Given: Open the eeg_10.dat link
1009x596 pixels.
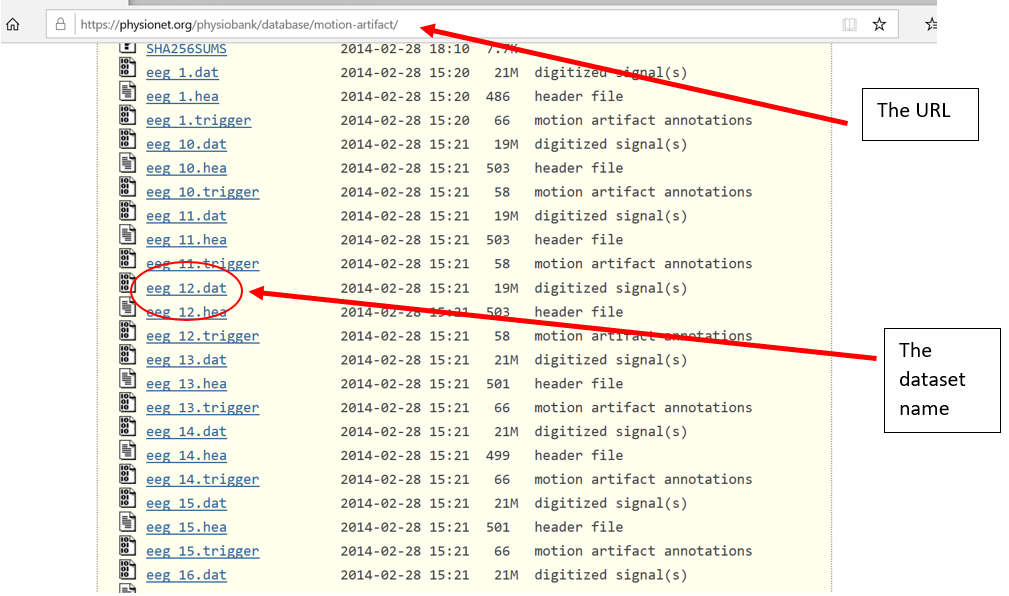Looking at the screenshot, I should tap(186, 144).
